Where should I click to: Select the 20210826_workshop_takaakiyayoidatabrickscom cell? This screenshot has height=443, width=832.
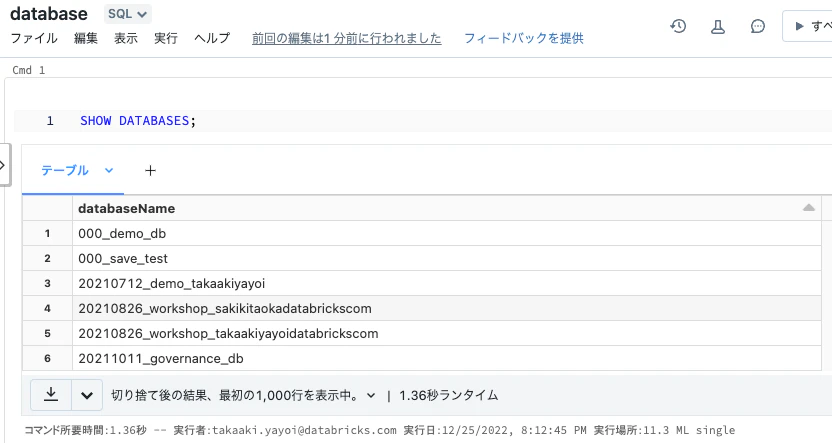[447, 333]
